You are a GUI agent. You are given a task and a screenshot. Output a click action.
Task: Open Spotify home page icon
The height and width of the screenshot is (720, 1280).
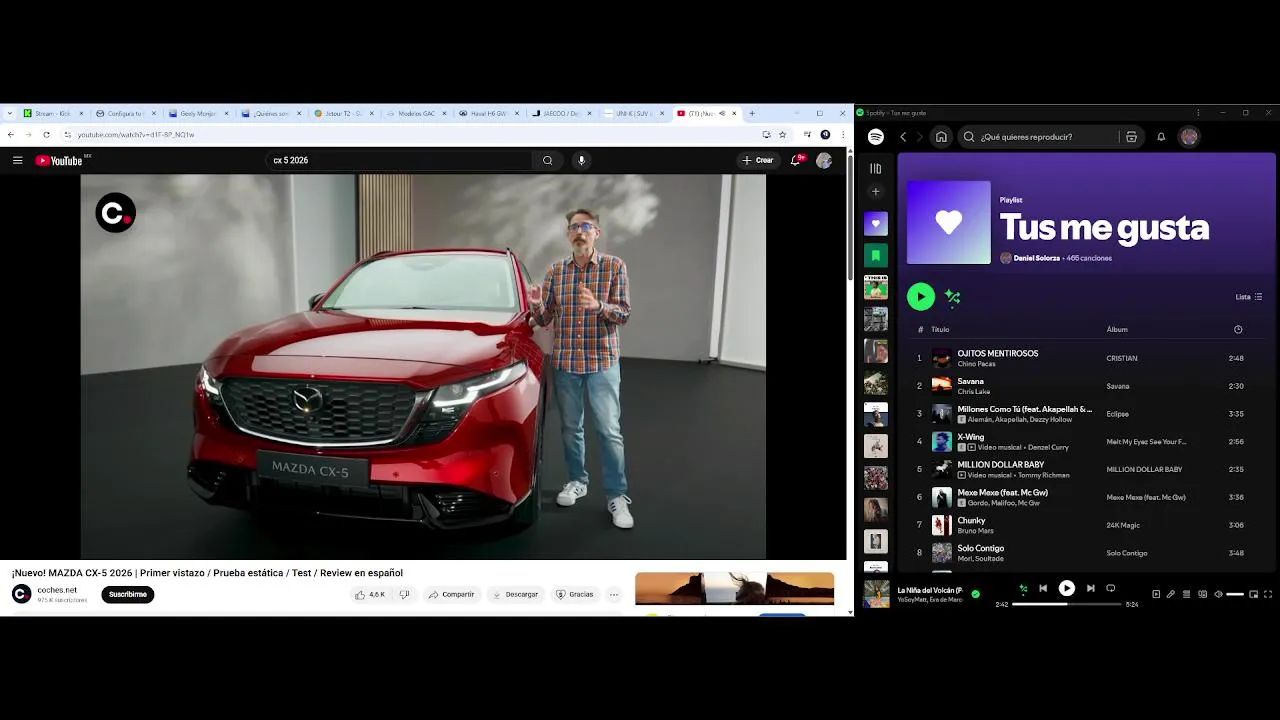tap(941, 137)
